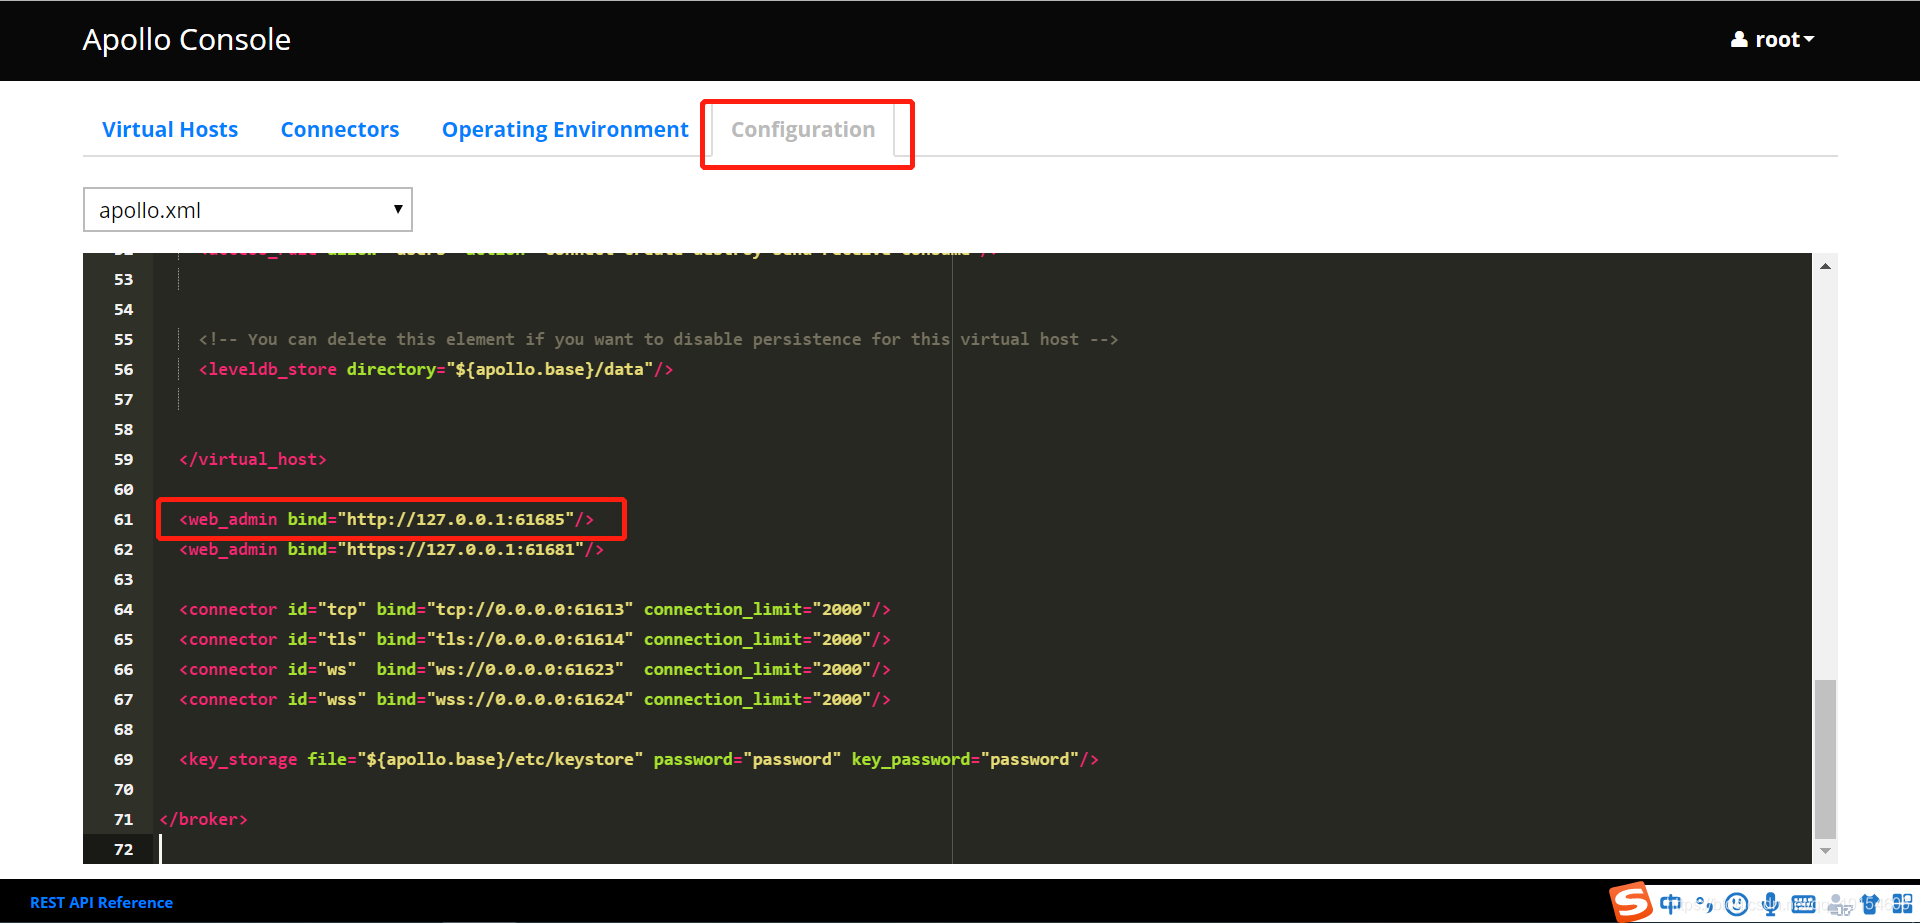The image size is (1920, 923).
Task: Select the Configuration tab
Action: click(803, 130)
